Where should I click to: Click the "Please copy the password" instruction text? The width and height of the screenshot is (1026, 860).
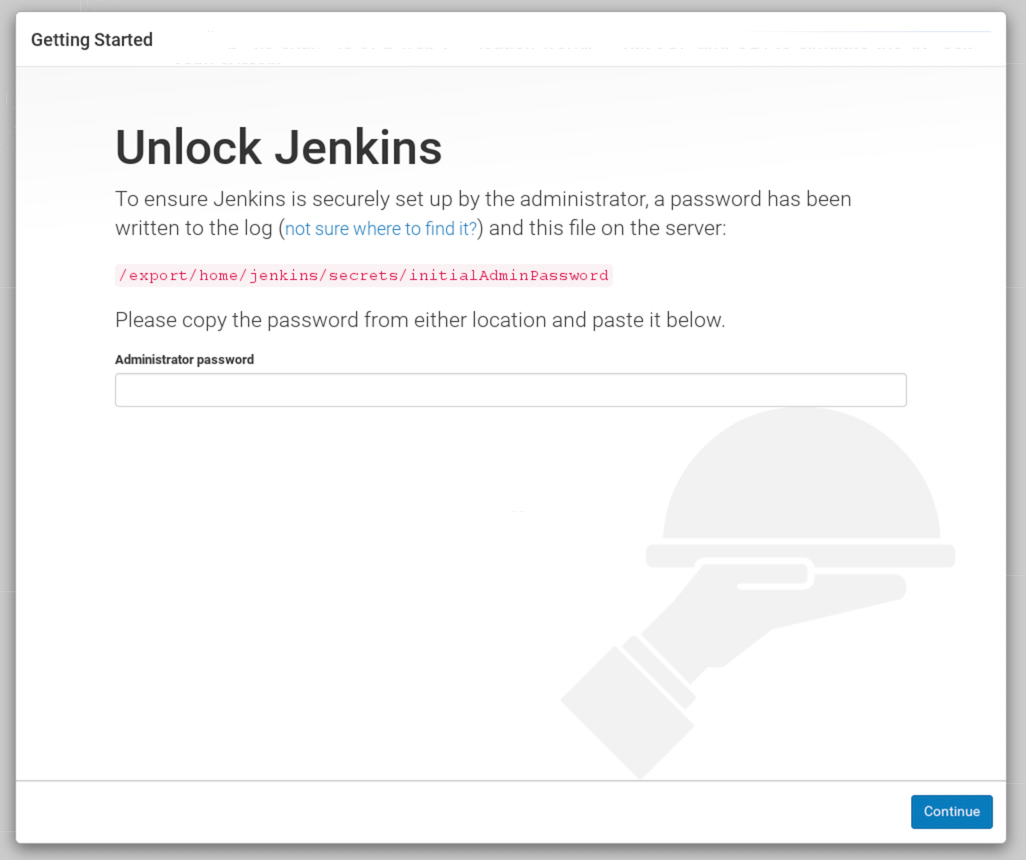click(419, 320)
